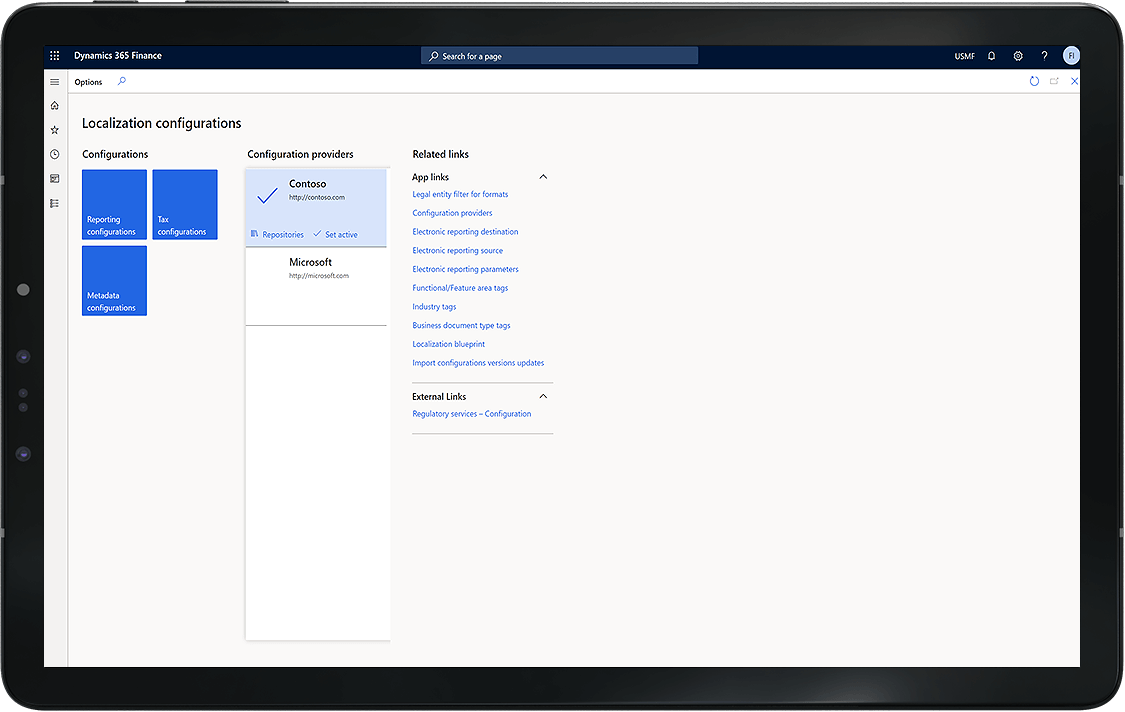1125x712 pixels.
Task: Collapse the External Links section
Action: click(543, 396)
